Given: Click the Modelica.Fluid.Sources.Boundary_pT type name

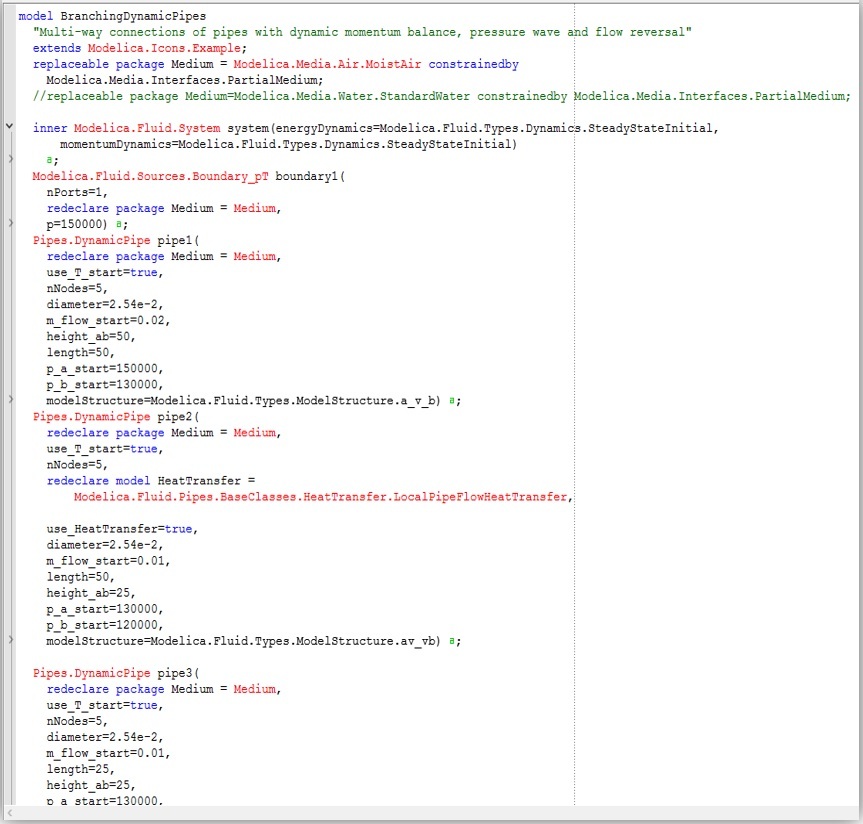Looking at the screenshot, I should click(150, 176).
